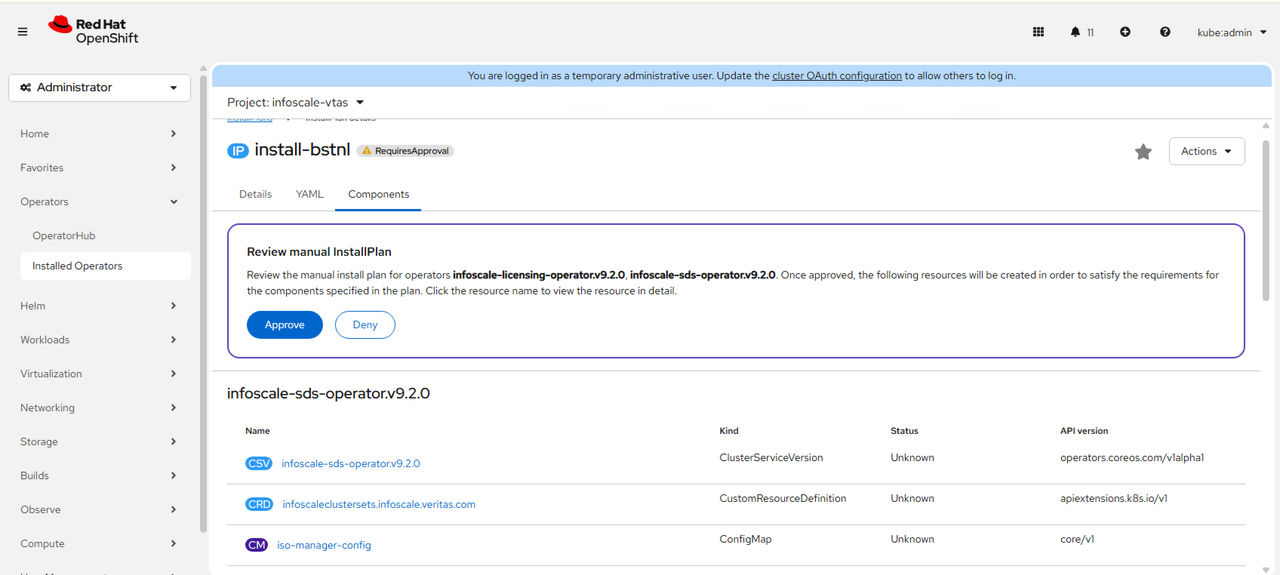Click the RequiresApproval status label
Viewport: 1280px width, 575px height.
(x=405, y=151)
